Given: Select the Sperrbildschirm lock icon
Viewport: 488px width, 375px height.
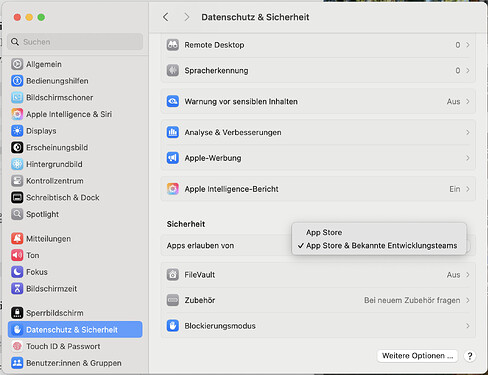Looking at the screenshot, I should pos(17,313).
